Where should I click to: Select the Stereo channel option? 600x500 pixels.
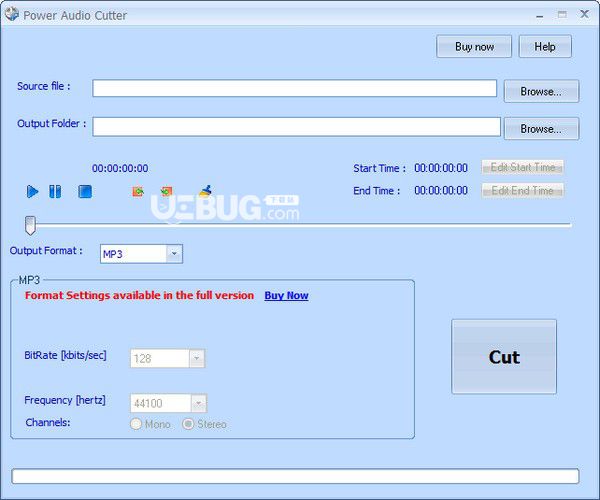pos(204,424)
